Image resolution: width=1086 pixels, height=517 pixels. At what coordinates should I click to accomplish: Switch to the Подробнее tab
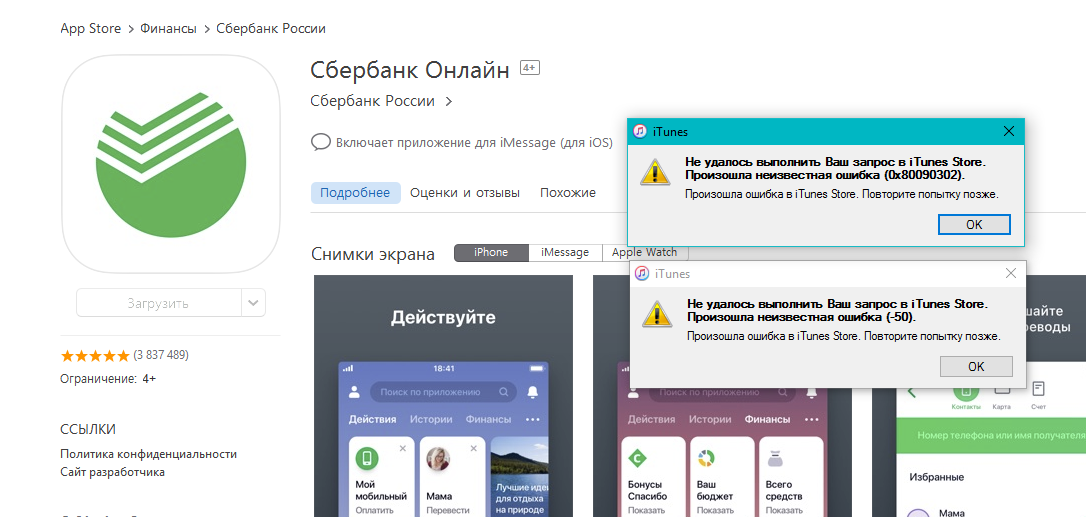355,193
